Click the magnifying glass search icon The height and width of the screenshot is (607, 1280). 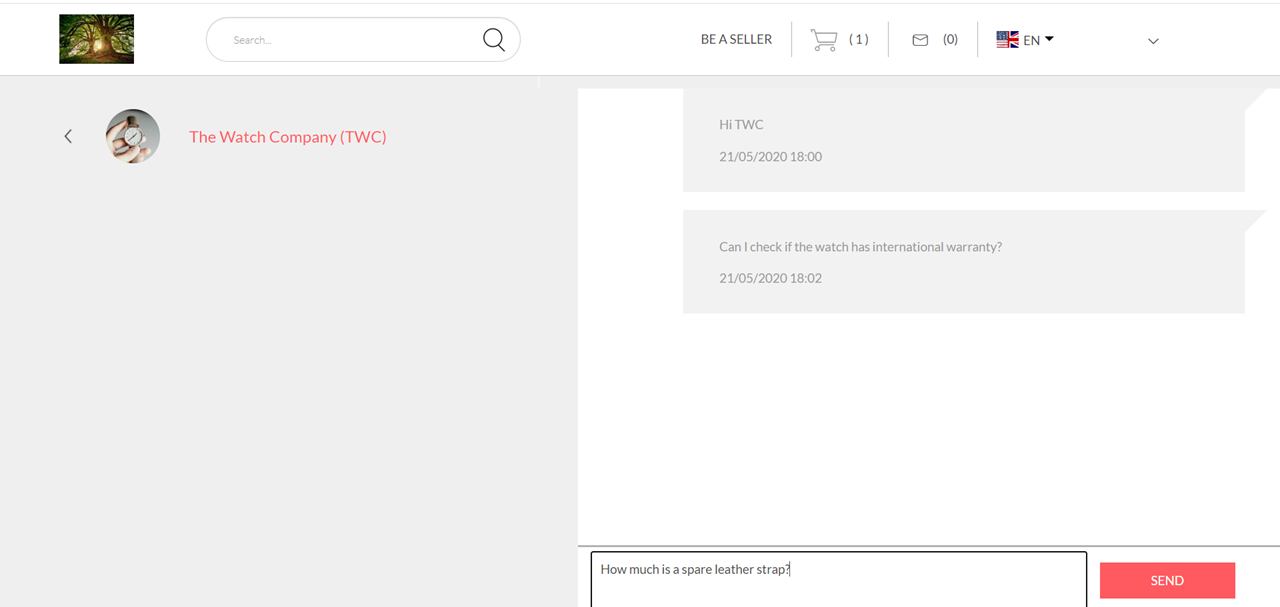click(x=494, y=39)
